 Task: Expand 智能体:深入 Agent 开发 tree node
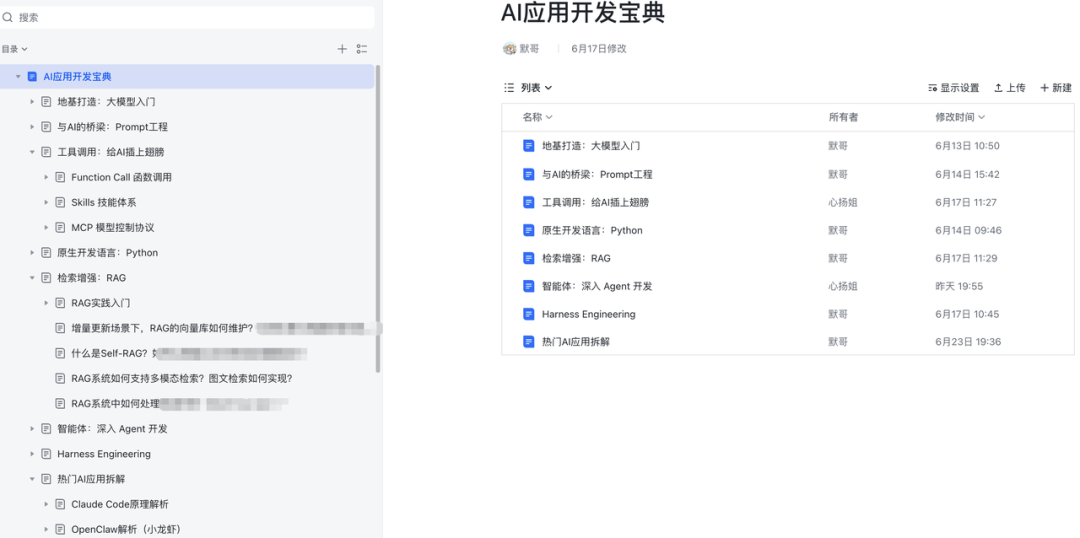(32, 428)
